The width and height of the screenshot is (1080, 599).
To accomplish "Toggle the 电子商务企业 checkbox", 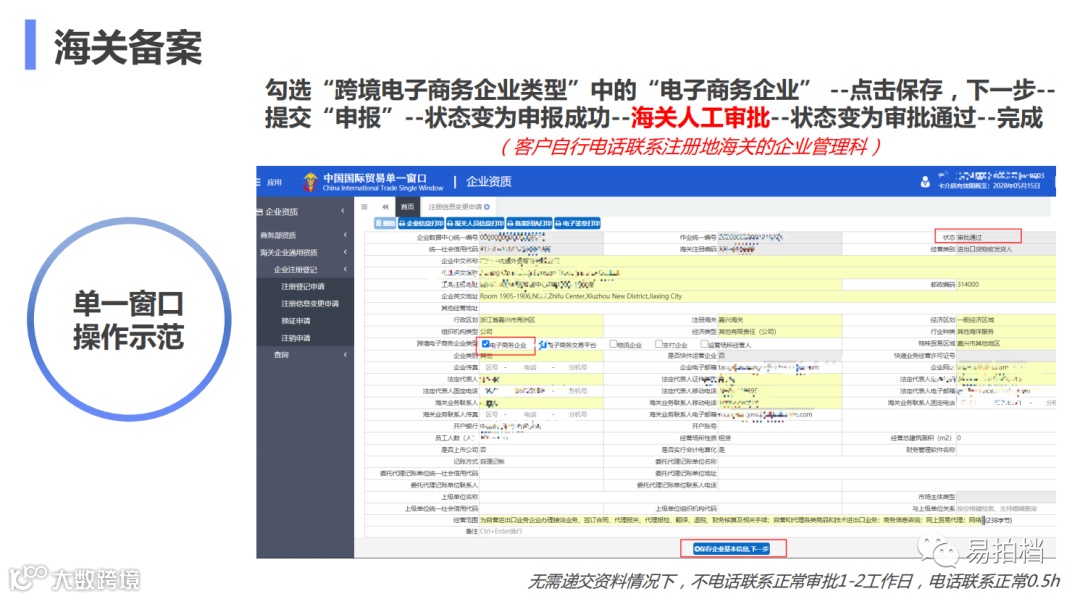I will point(486,344).
